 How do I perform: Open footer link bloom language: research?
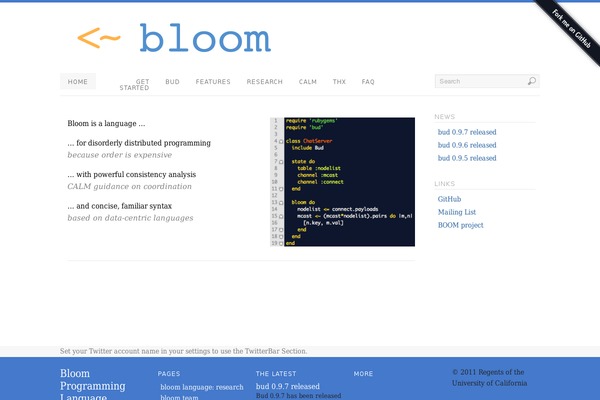coord(202,387)
